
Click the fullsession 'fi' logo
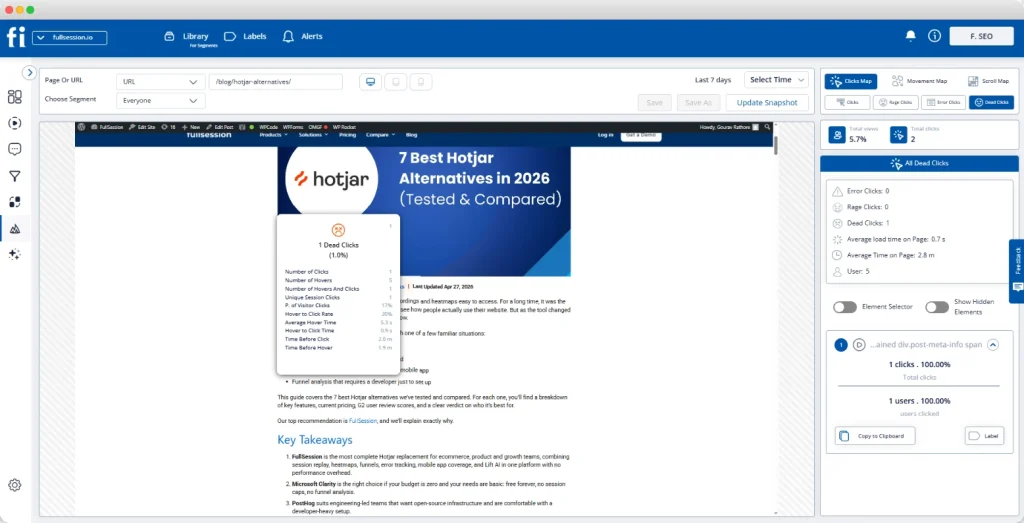tap(16, 37)
